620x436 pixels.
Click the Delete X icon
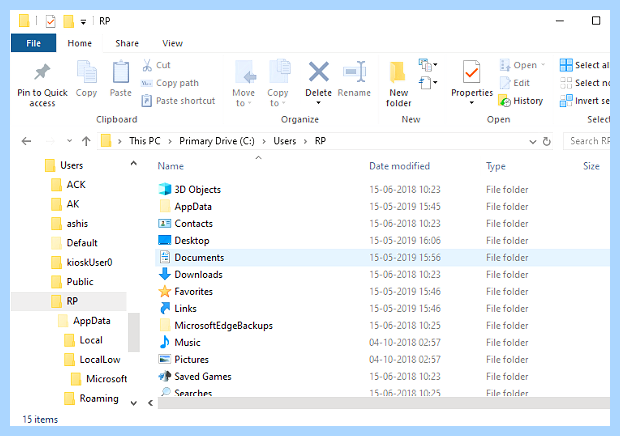click(319, 72)
